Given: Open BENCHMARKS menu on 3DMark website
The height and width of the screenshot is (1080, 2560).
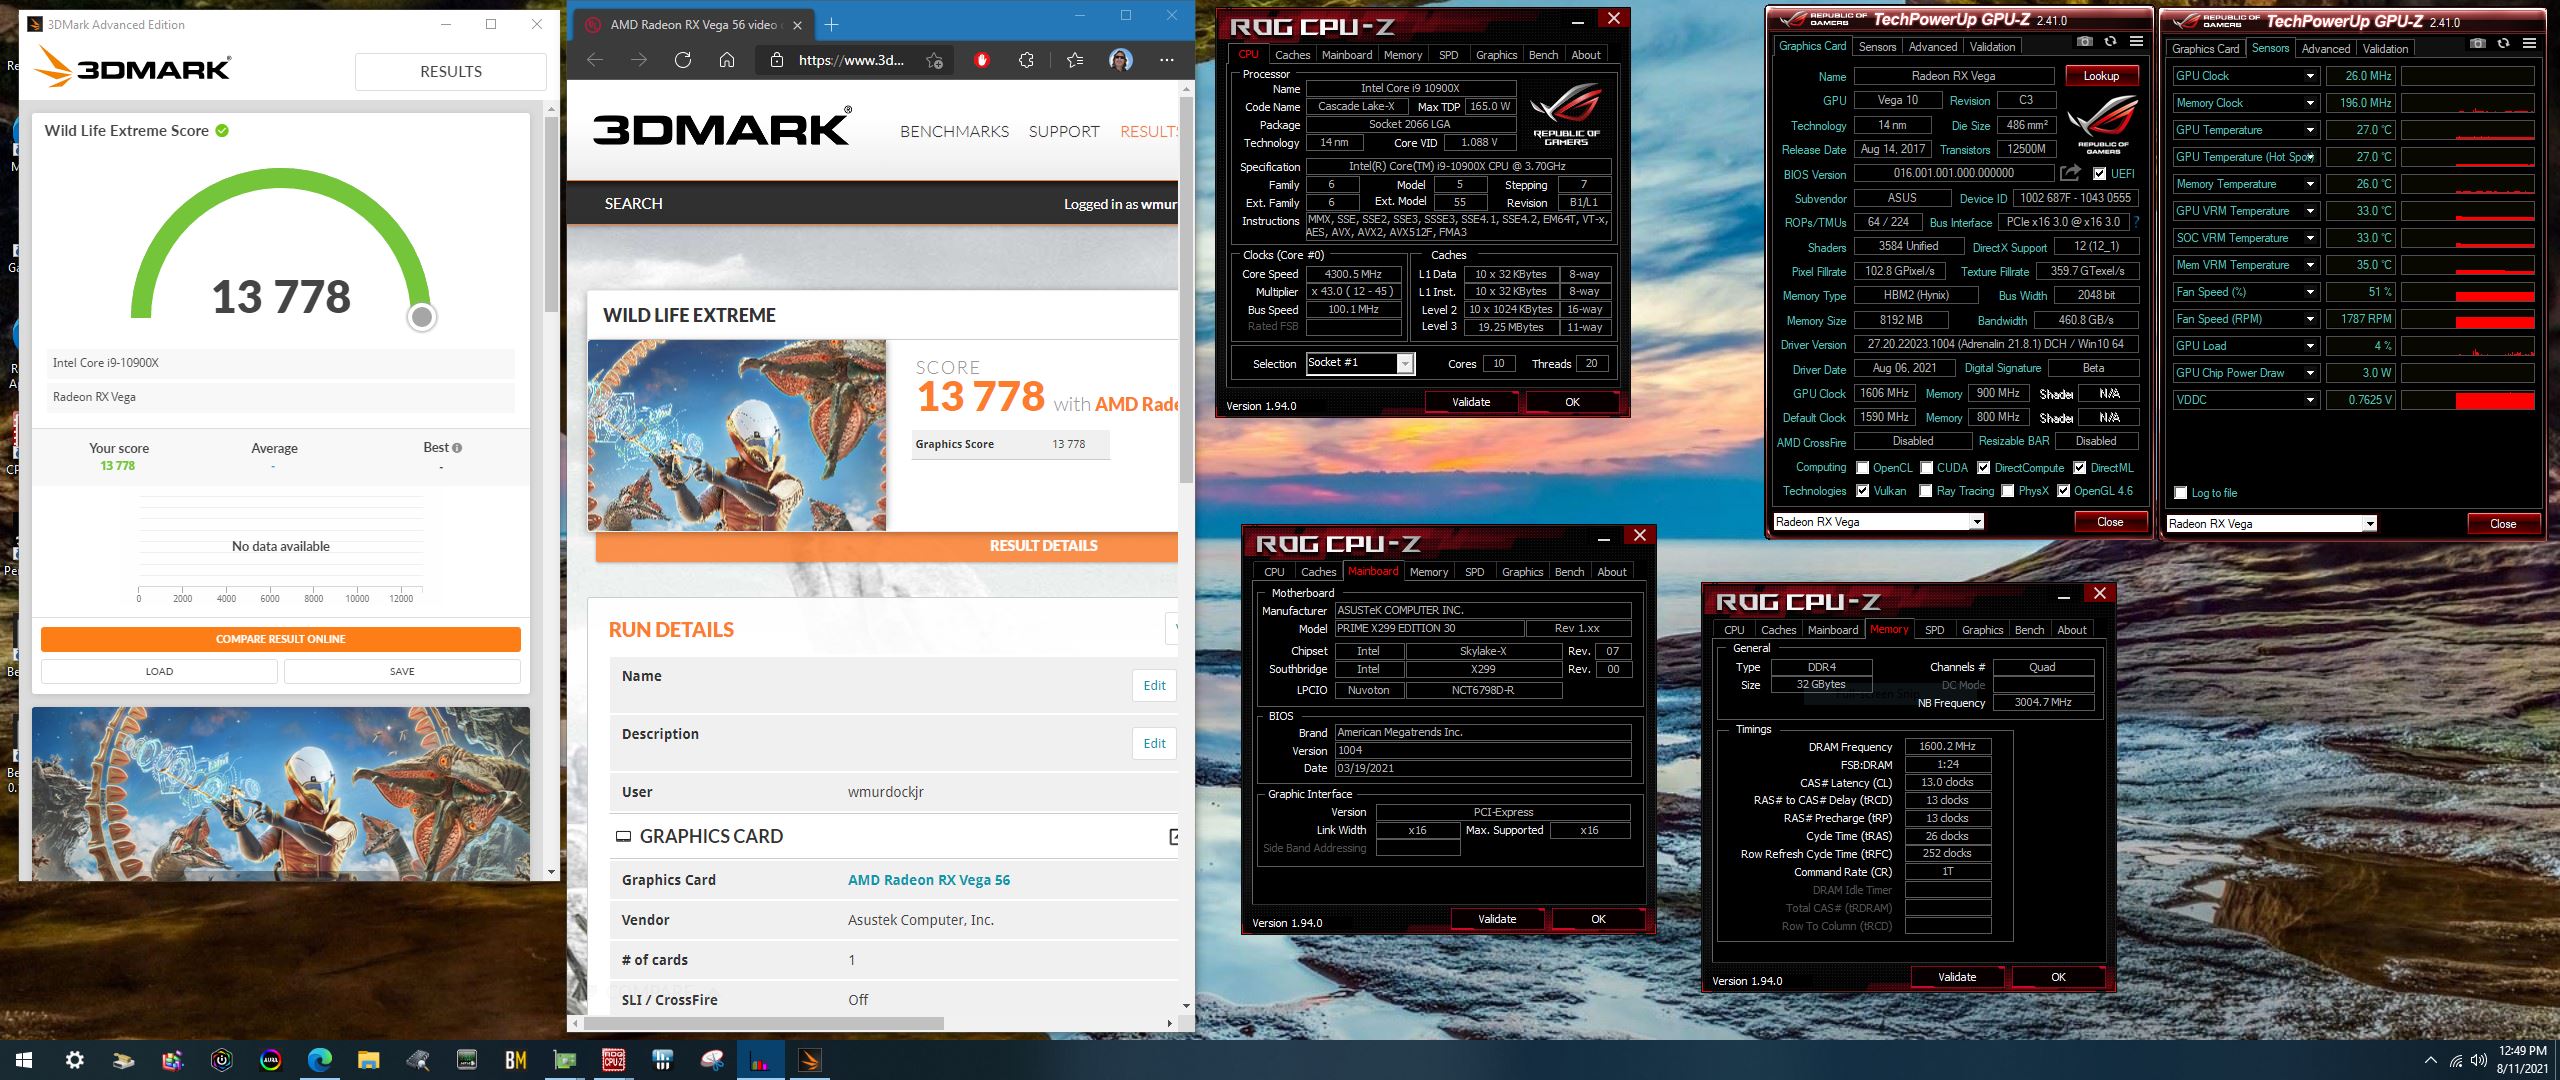Looking at the screenshot, I should 954,131.
